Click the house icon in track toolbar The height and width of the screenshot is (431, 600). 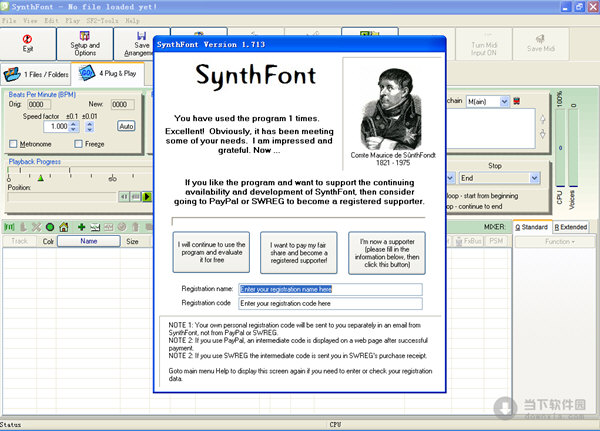pyautogui.click(x=64, y=227)
